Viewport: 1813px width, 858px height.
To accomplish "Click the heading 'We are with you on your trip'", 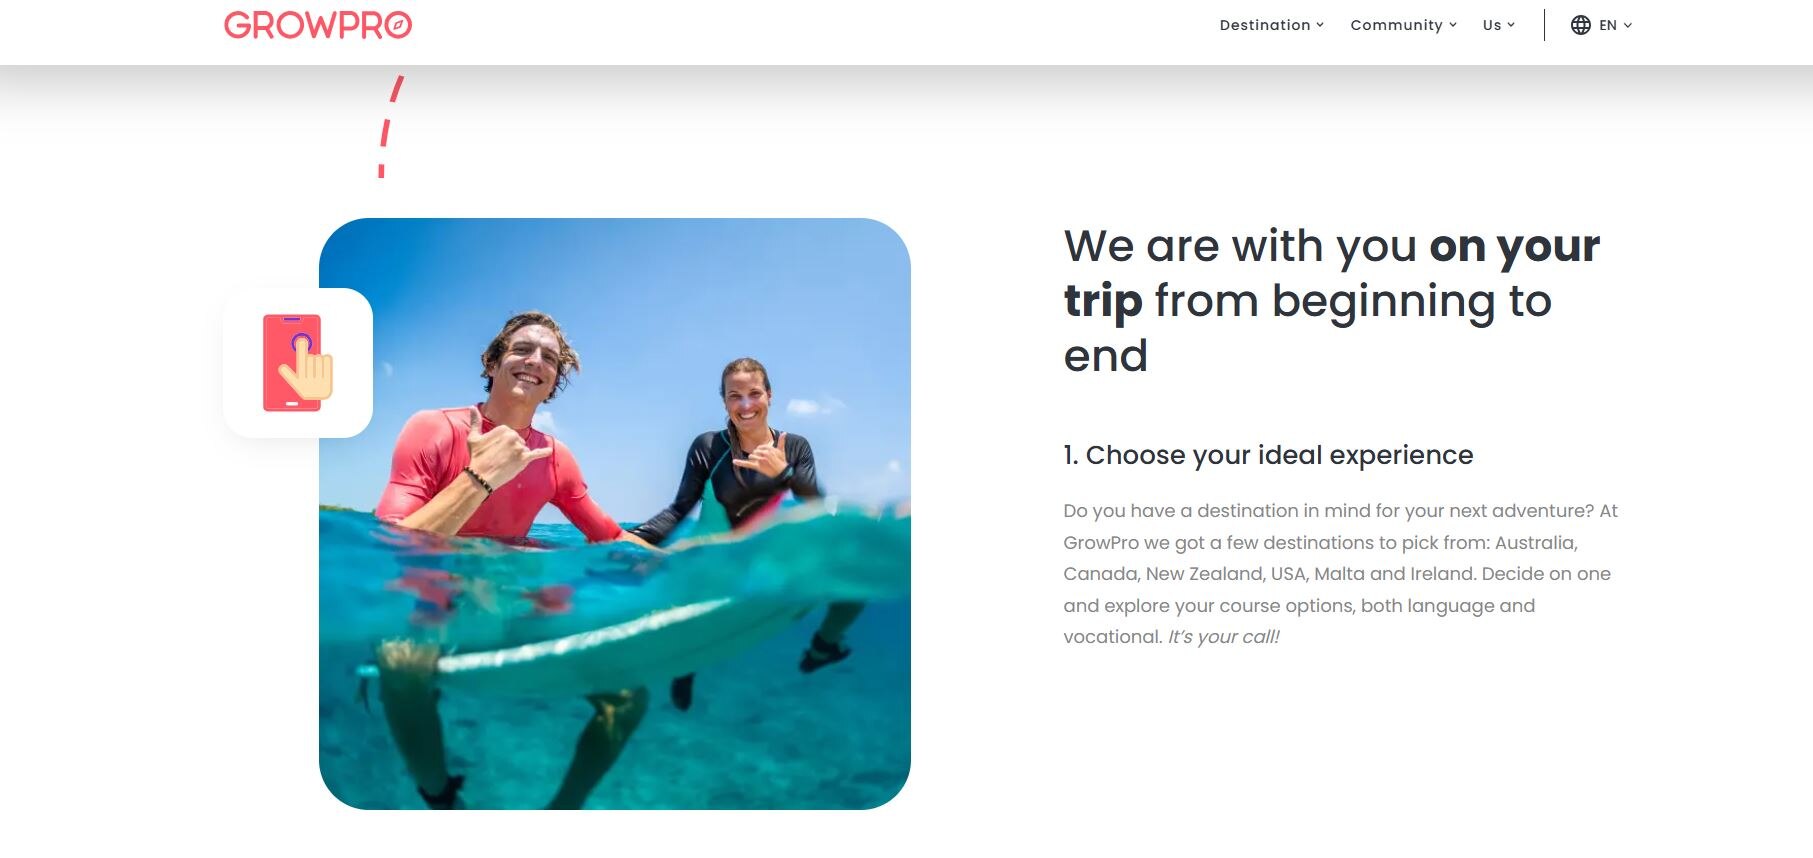I will (x=1330, y=300).
